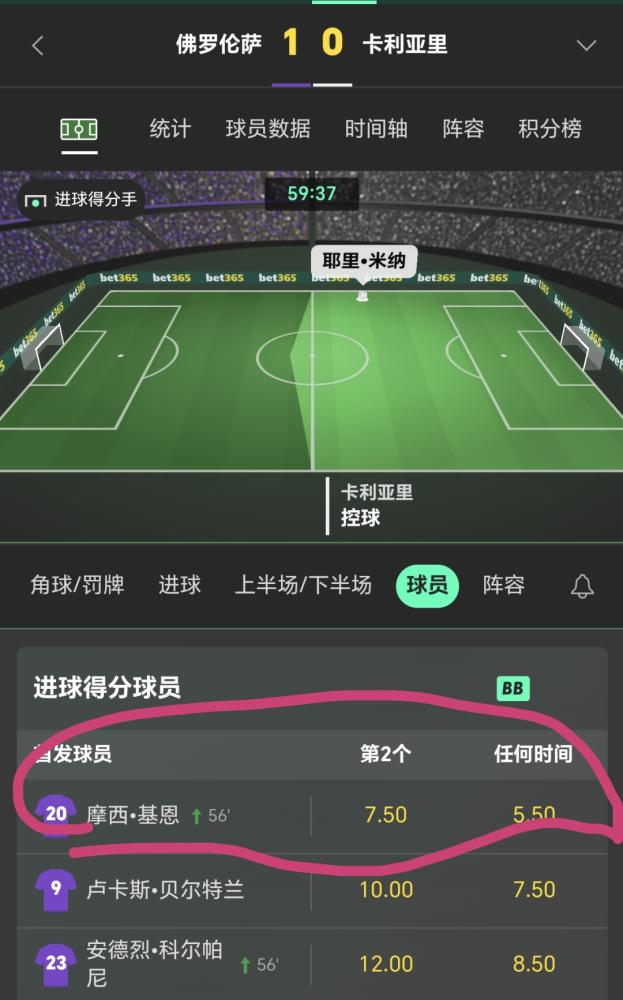
Task: Select the highlighted 球员 filter pill
Action: [x=427, y=585]
